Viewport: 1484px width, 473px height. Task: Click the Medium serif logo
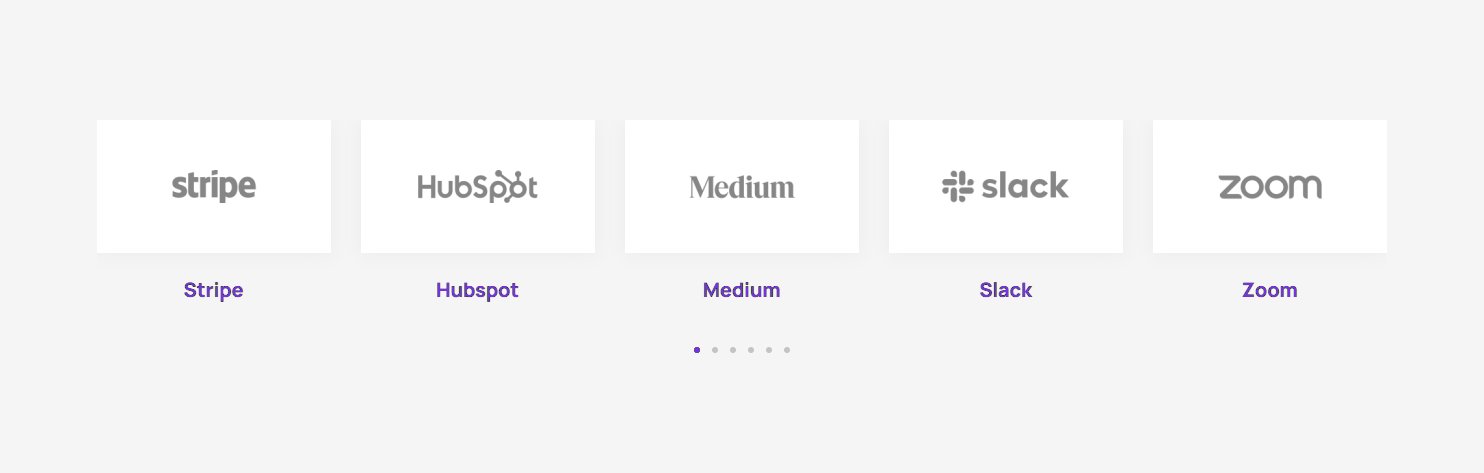[x=742, y=187]
